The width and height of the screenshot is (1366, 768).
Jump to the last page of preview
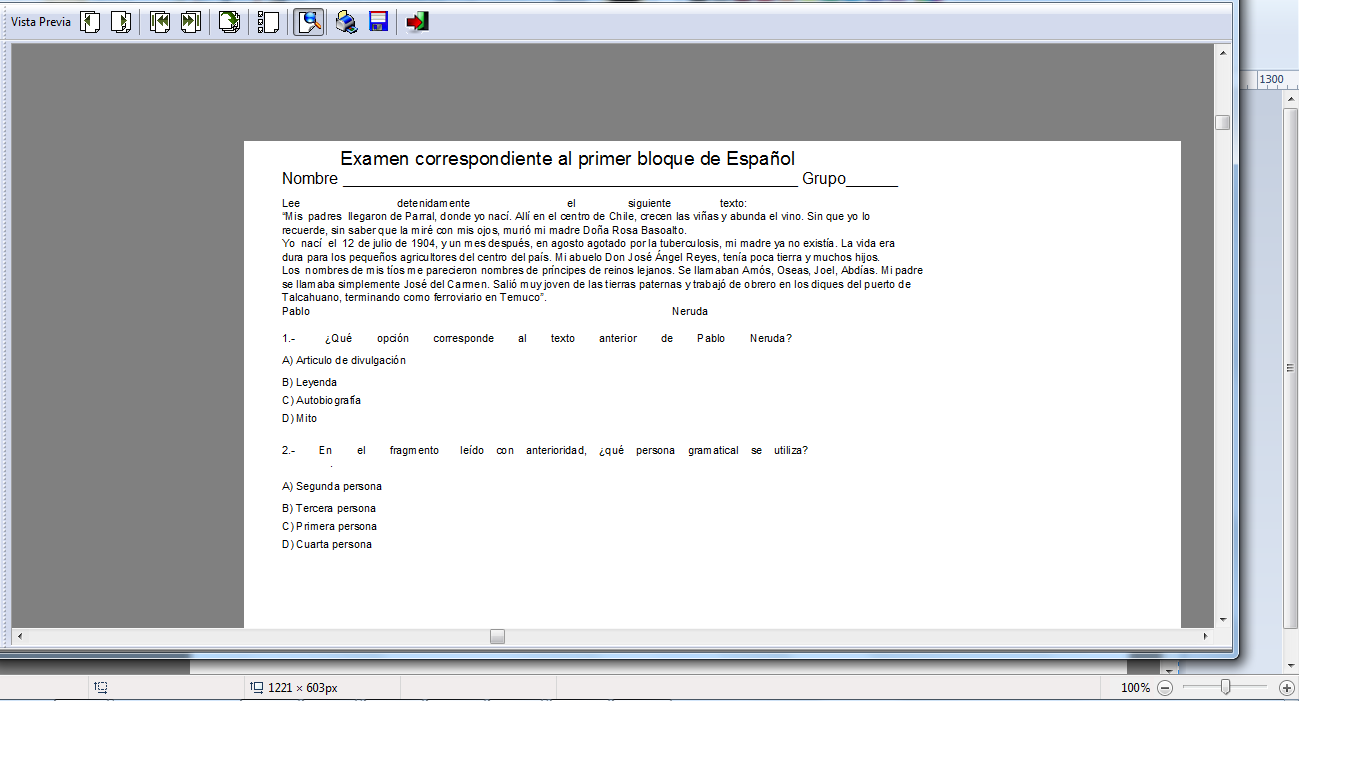click(x=190, y=22)
